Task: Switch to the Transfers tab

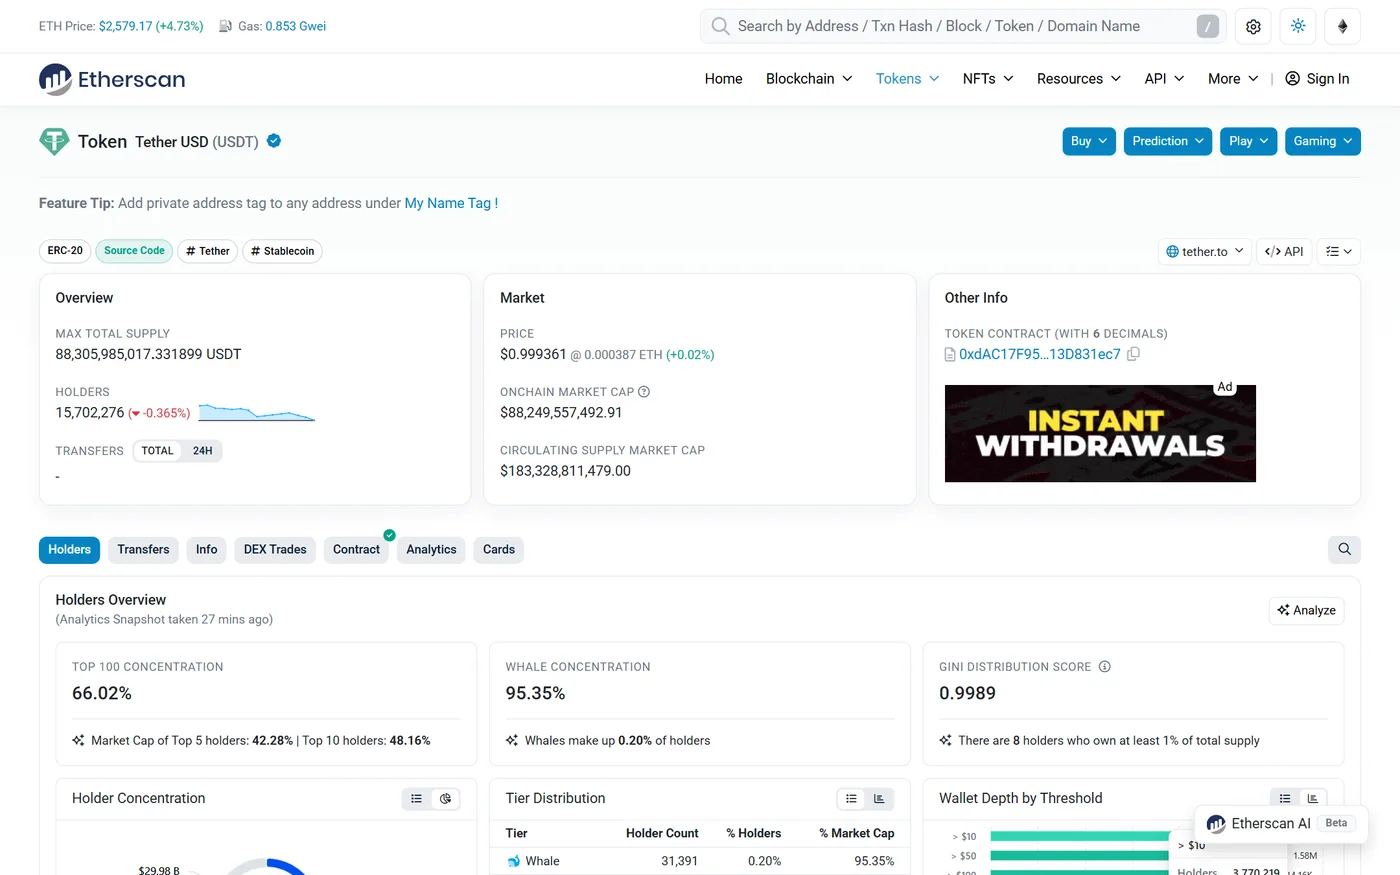Action: [x=144, y=550]
